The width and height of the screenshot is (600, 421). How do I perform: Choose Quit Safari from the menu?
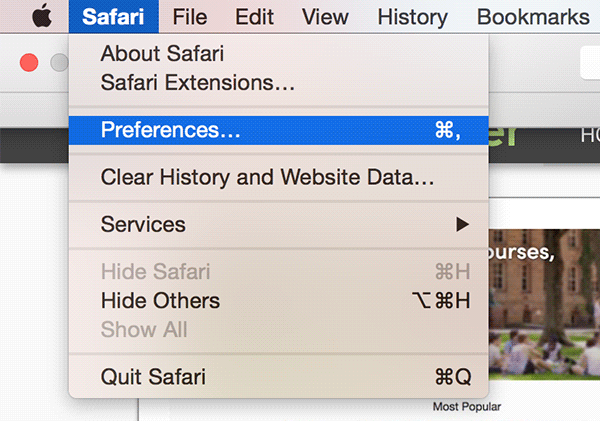[x=153, y=377]
